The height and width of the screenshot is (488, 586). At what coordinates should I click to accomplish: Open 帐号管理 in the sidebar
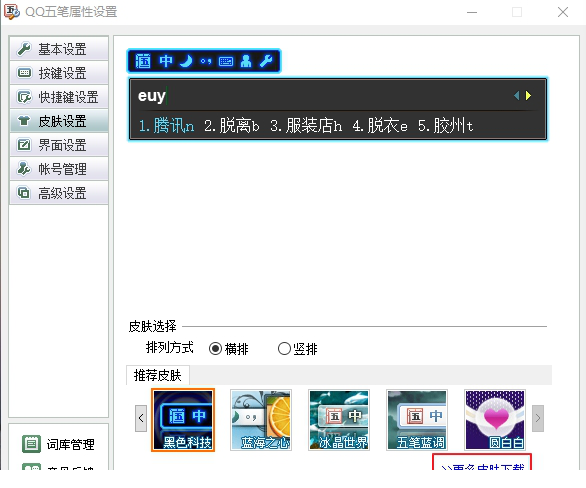point(59,169)
